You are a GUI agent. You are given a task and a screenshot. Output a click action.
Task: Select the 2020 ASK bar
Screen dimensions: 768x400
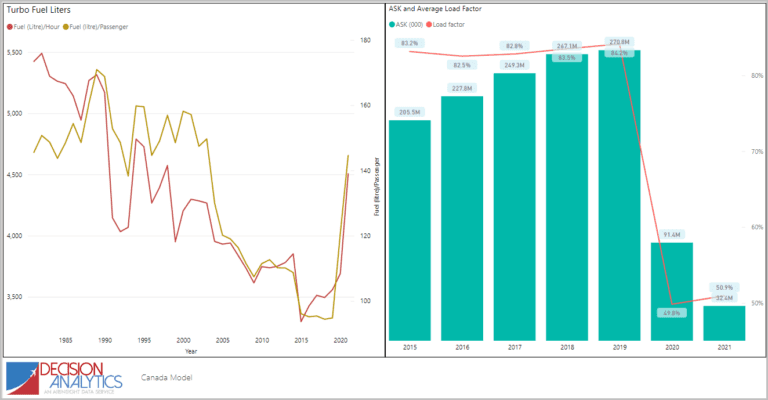pos(672,291)
